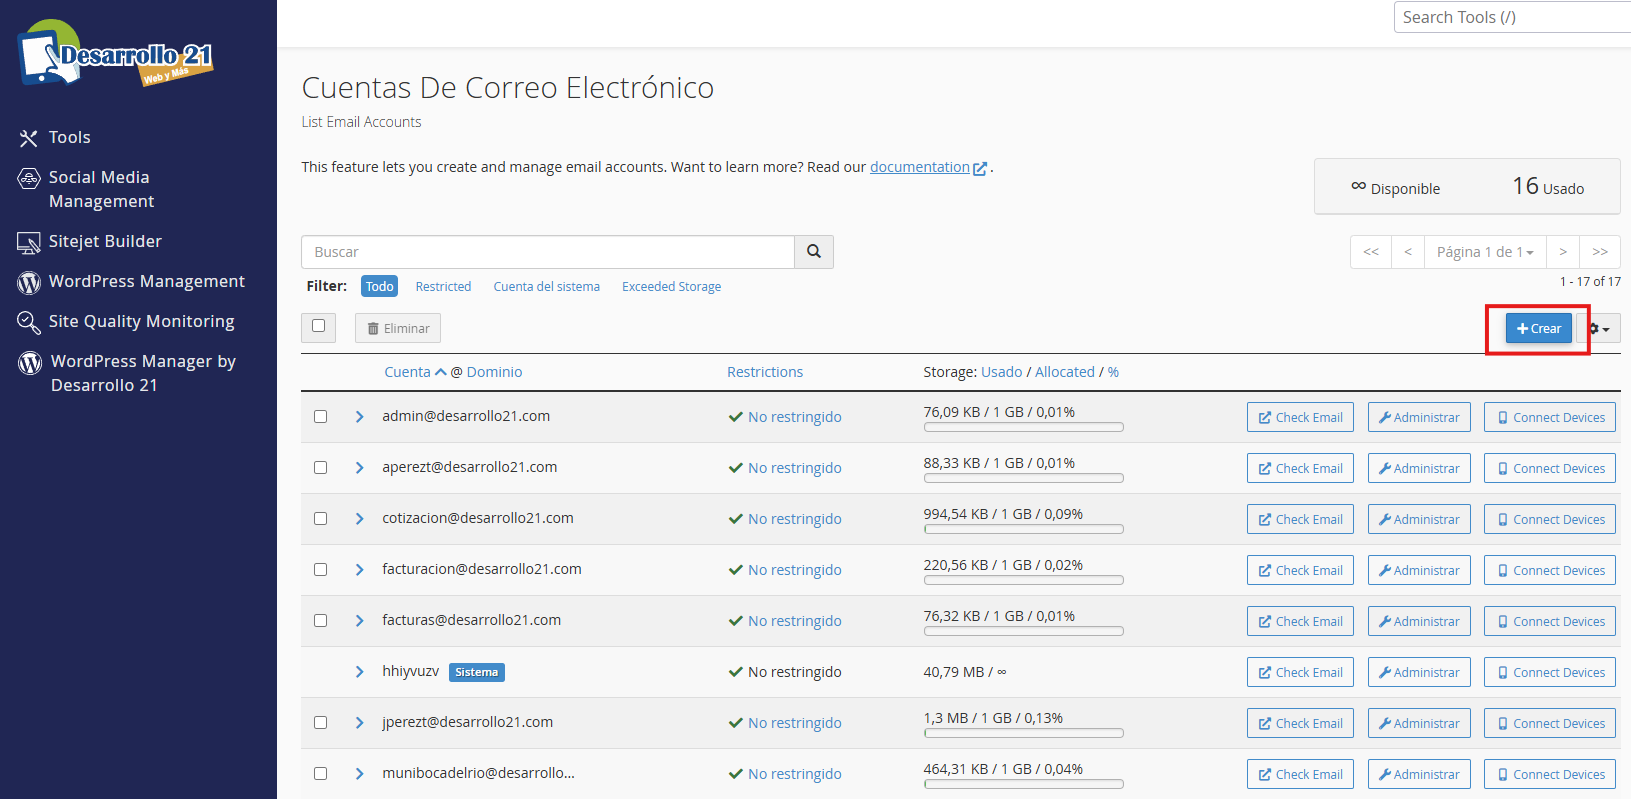Check the admin@desarrollo21.com checkbox
The width and height of the screenshot is (1631, 799).
[x=320, y=417]
